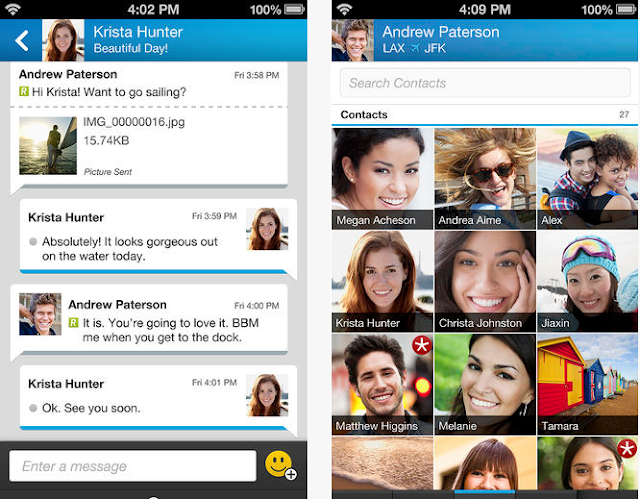Viewport: 640px width, 499px height.
Task: Tap battery icon in chat screen status bar
Action: (294, 9)
